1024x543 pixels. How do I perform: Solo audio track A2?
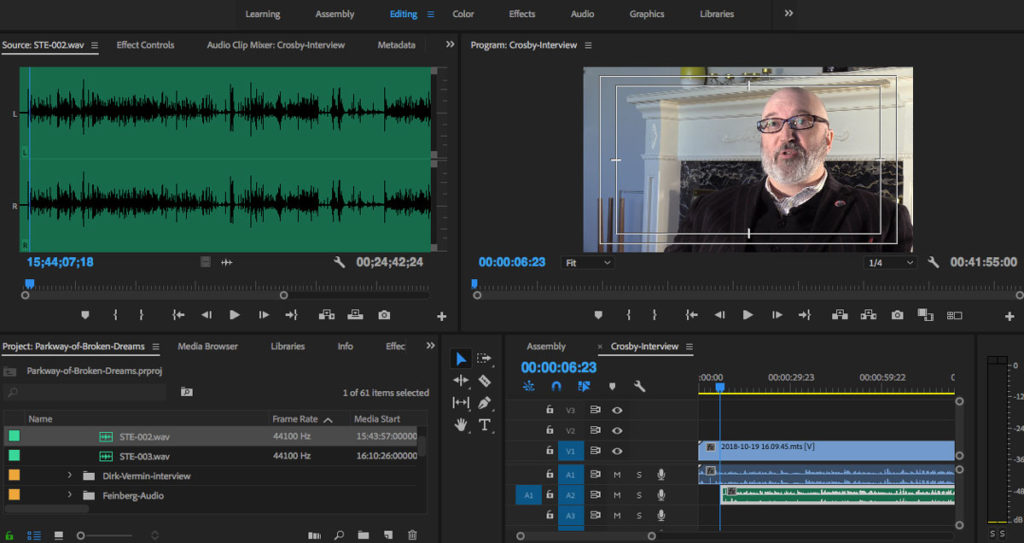tap(639, 495)
